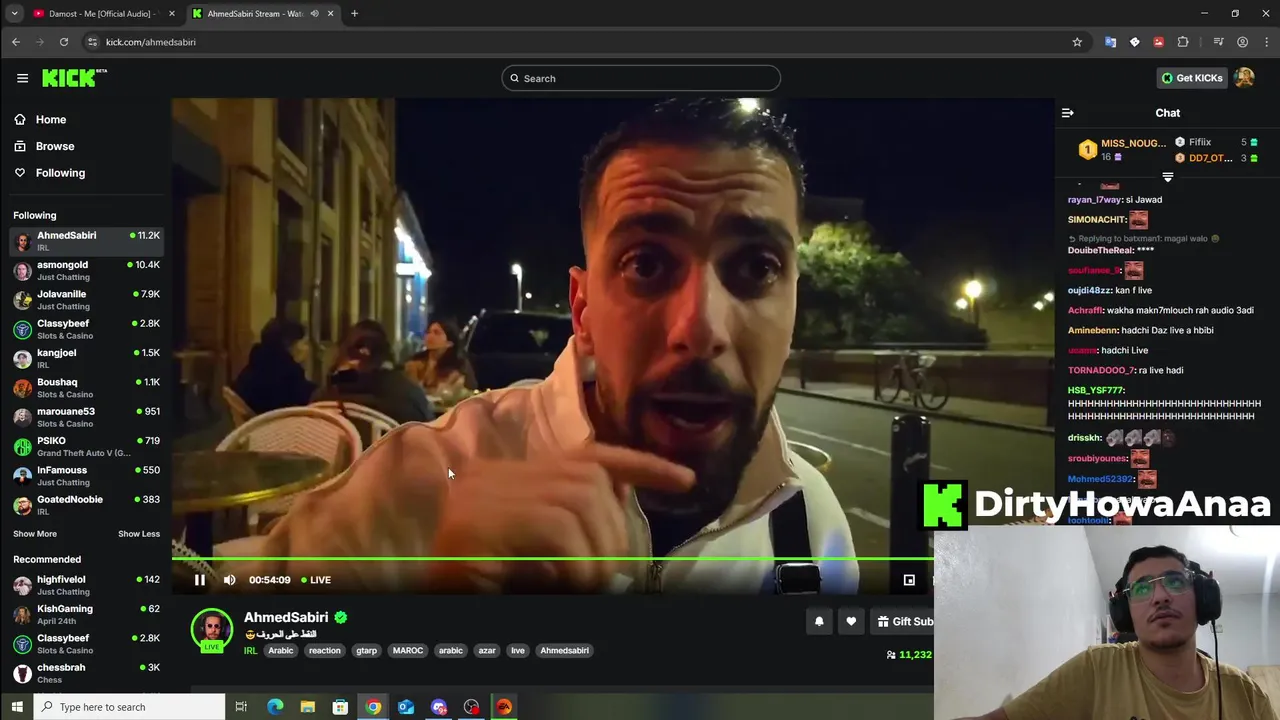The height and width of the screenshot is (720, 1280).
Task: Open Task View on the taskbar
Action: click(241, 707)
